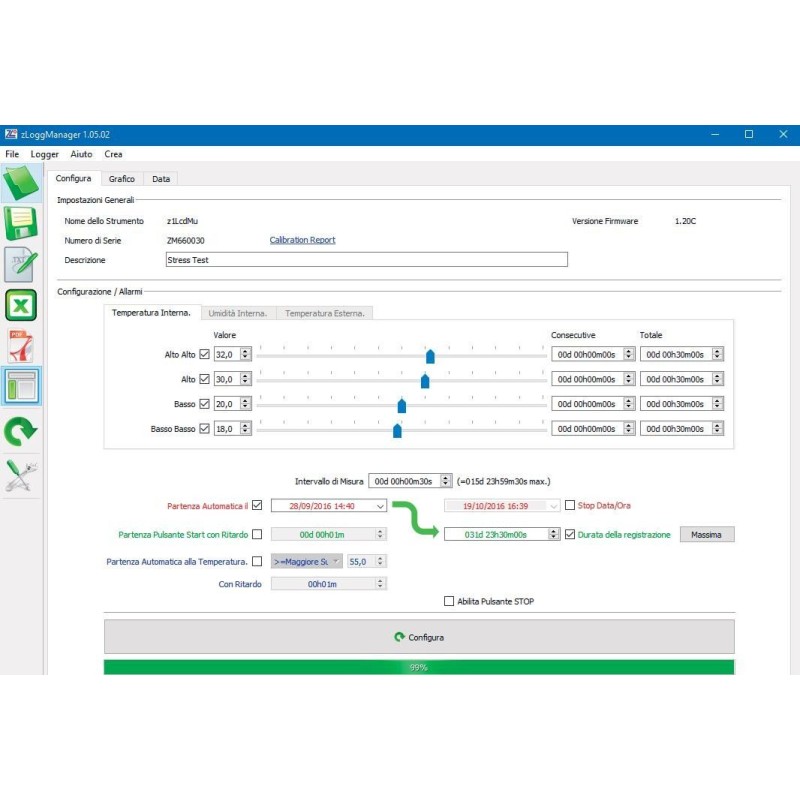Select the layout panel icon in sidebar
This screenshot has width=800, height=800.
(21, 386)
